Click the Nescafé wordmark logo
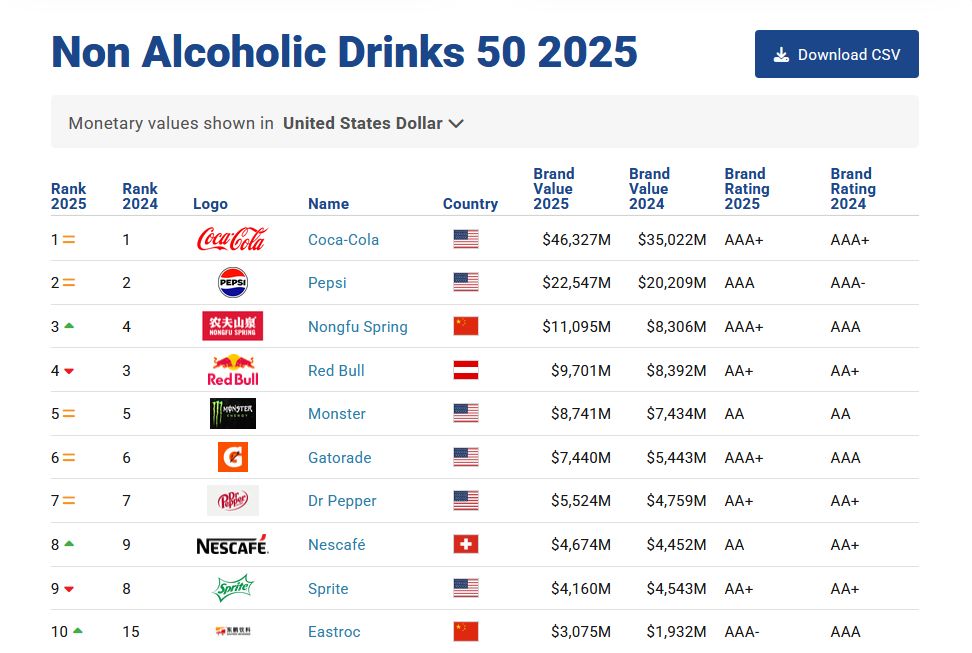 [232, 545]
